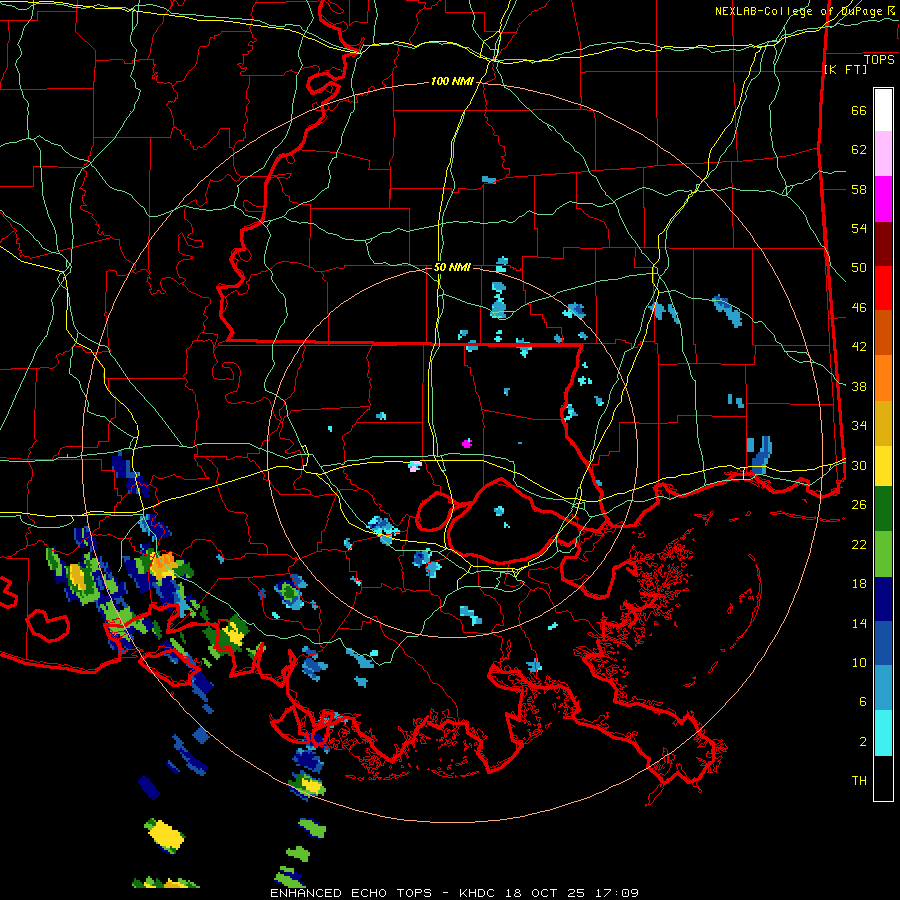The width and height of the screenshot is (900, 900).
Task: Click the white swatch atop the tops scale
Action: [883, 110]
